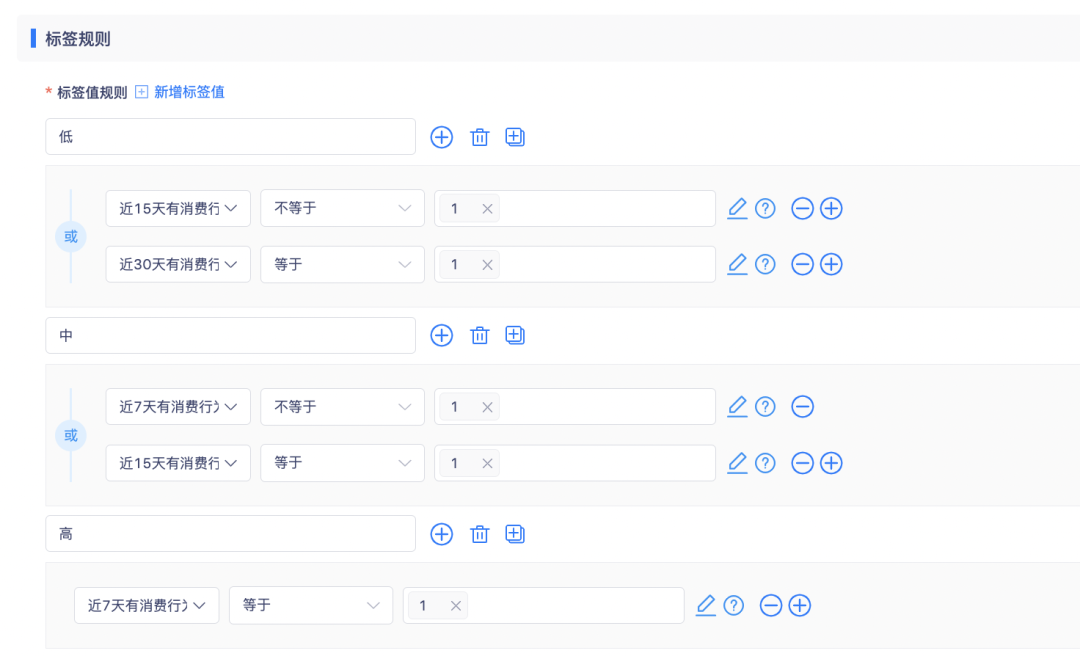1080x656 pixels.
Task: Click the 中 tag name input field
Action: point(230,336)
